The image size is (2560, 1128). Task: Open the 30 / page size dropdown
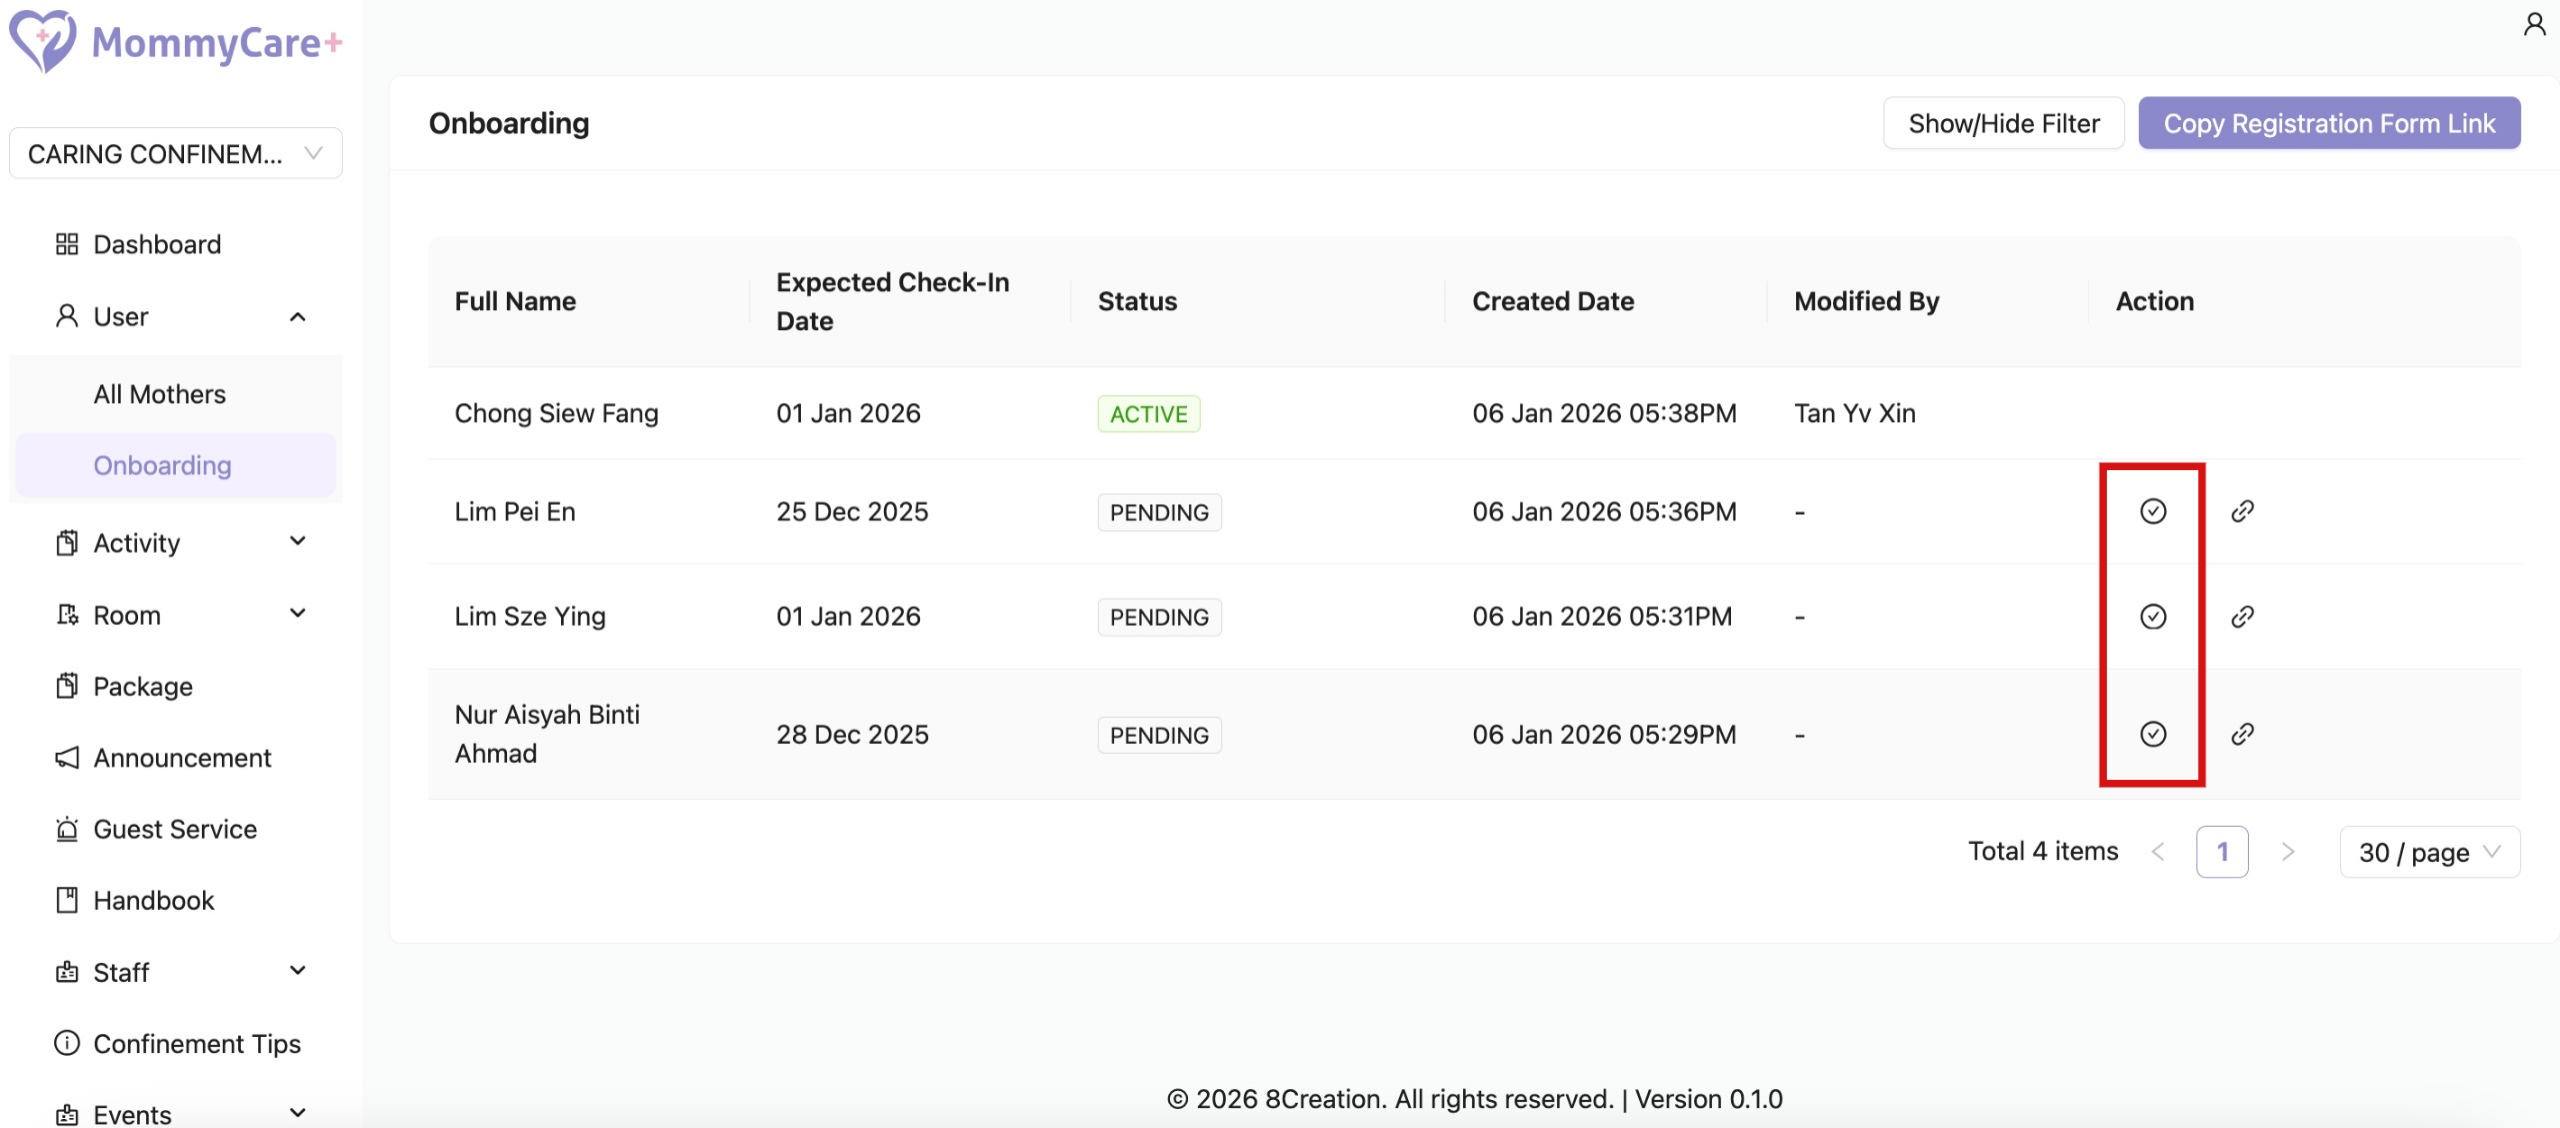click(x=2429, y=852)
